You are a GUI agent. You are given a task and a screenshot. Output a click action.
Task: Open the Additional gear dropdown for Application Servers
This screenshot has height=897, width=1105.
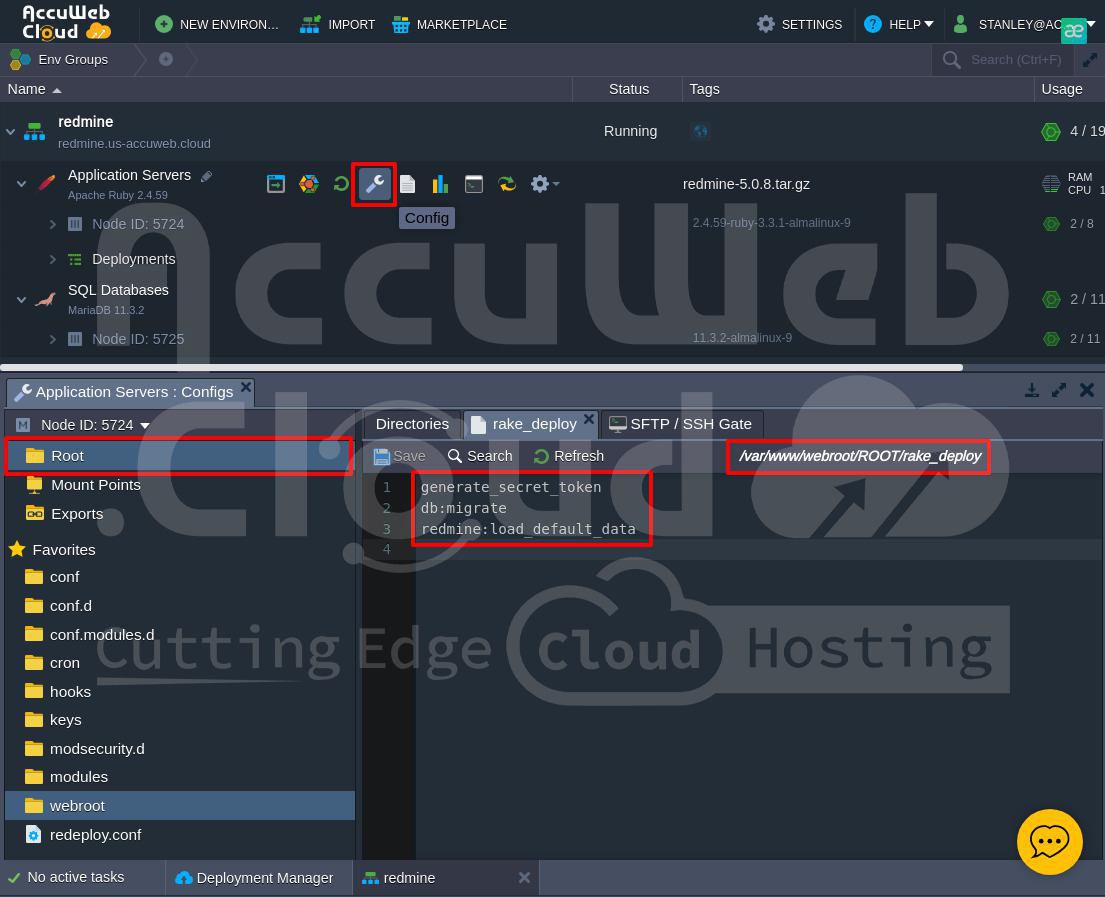544,184
